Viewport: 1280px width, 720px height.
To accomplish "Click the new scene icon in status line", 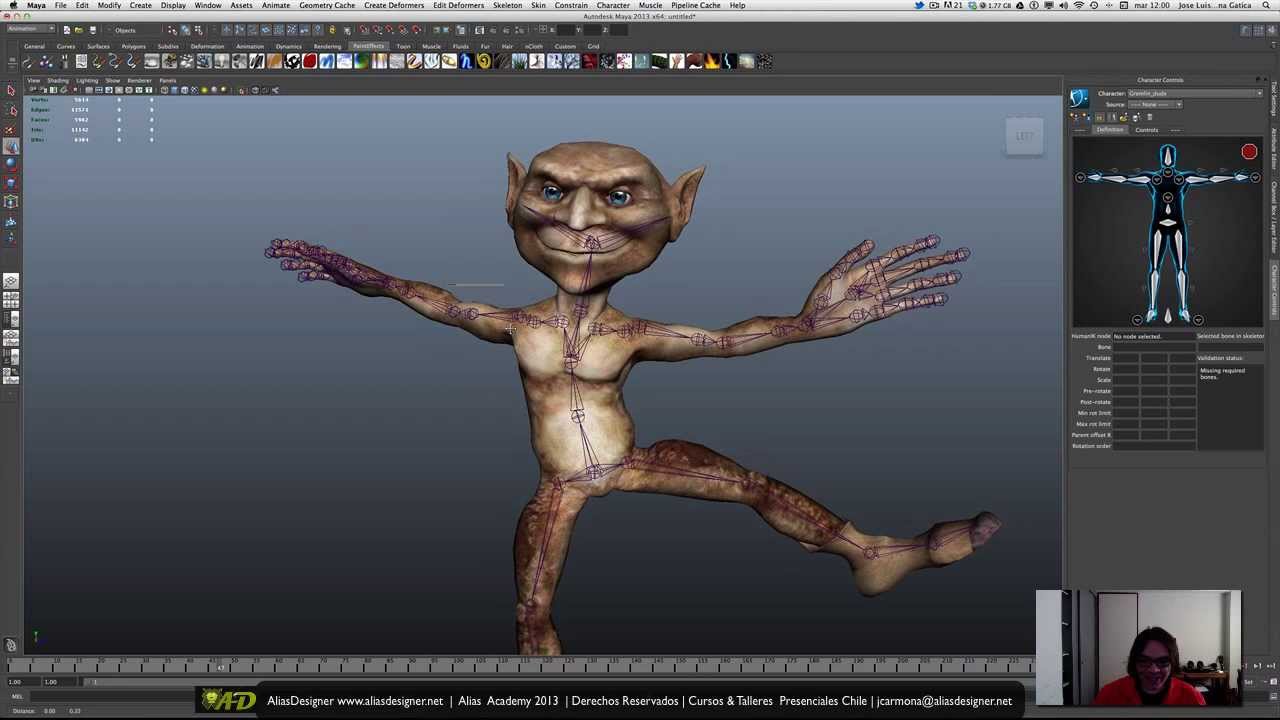I will 67,30.
